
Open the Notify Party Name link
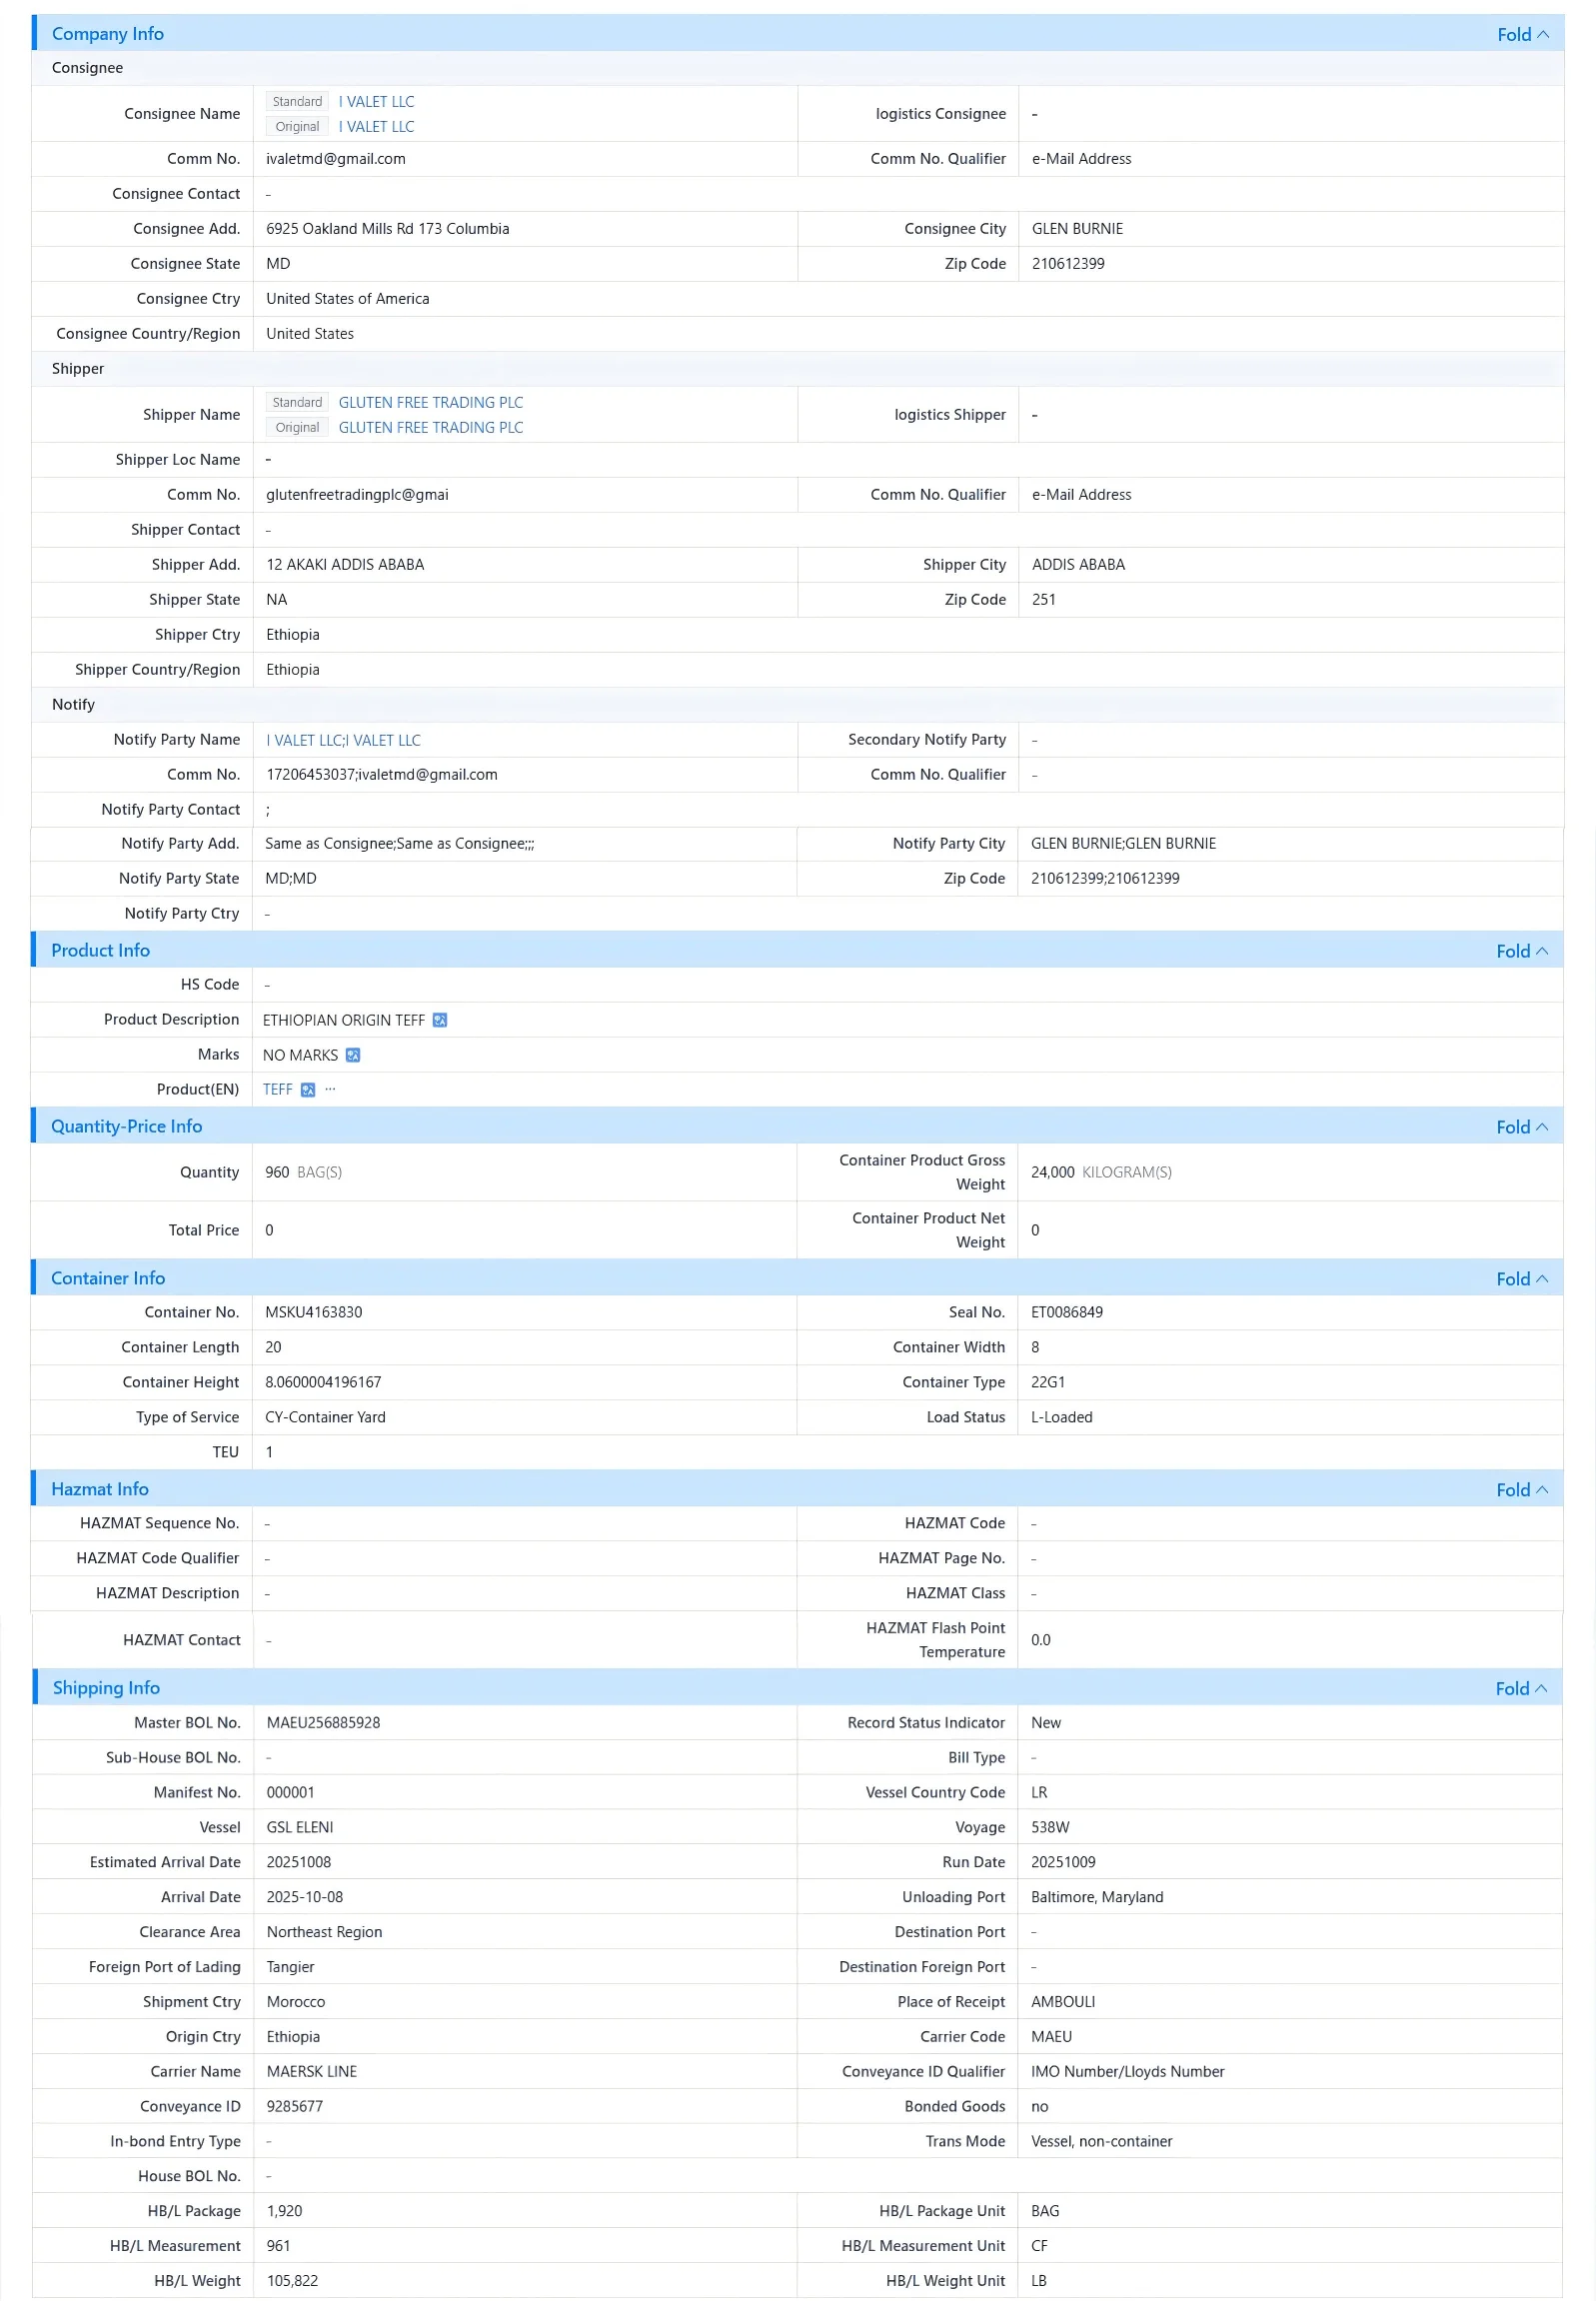[343, 741]
